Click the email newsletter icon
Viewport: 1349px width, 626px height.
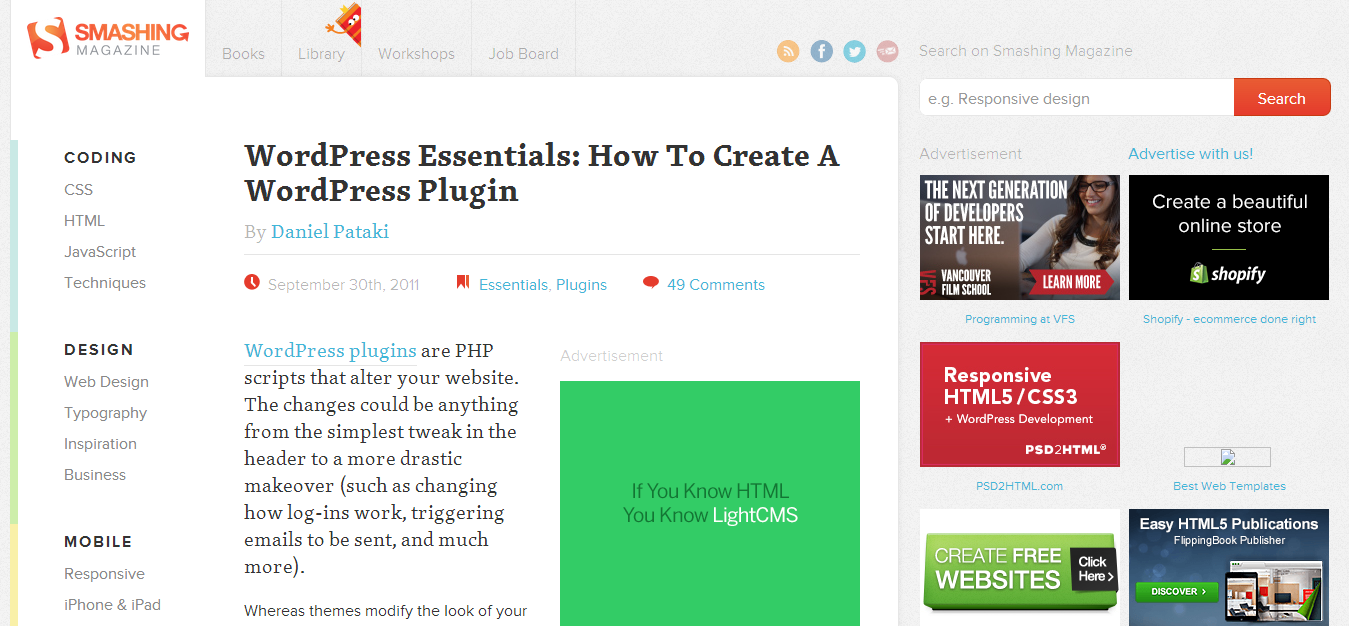[x=887, y=51]
